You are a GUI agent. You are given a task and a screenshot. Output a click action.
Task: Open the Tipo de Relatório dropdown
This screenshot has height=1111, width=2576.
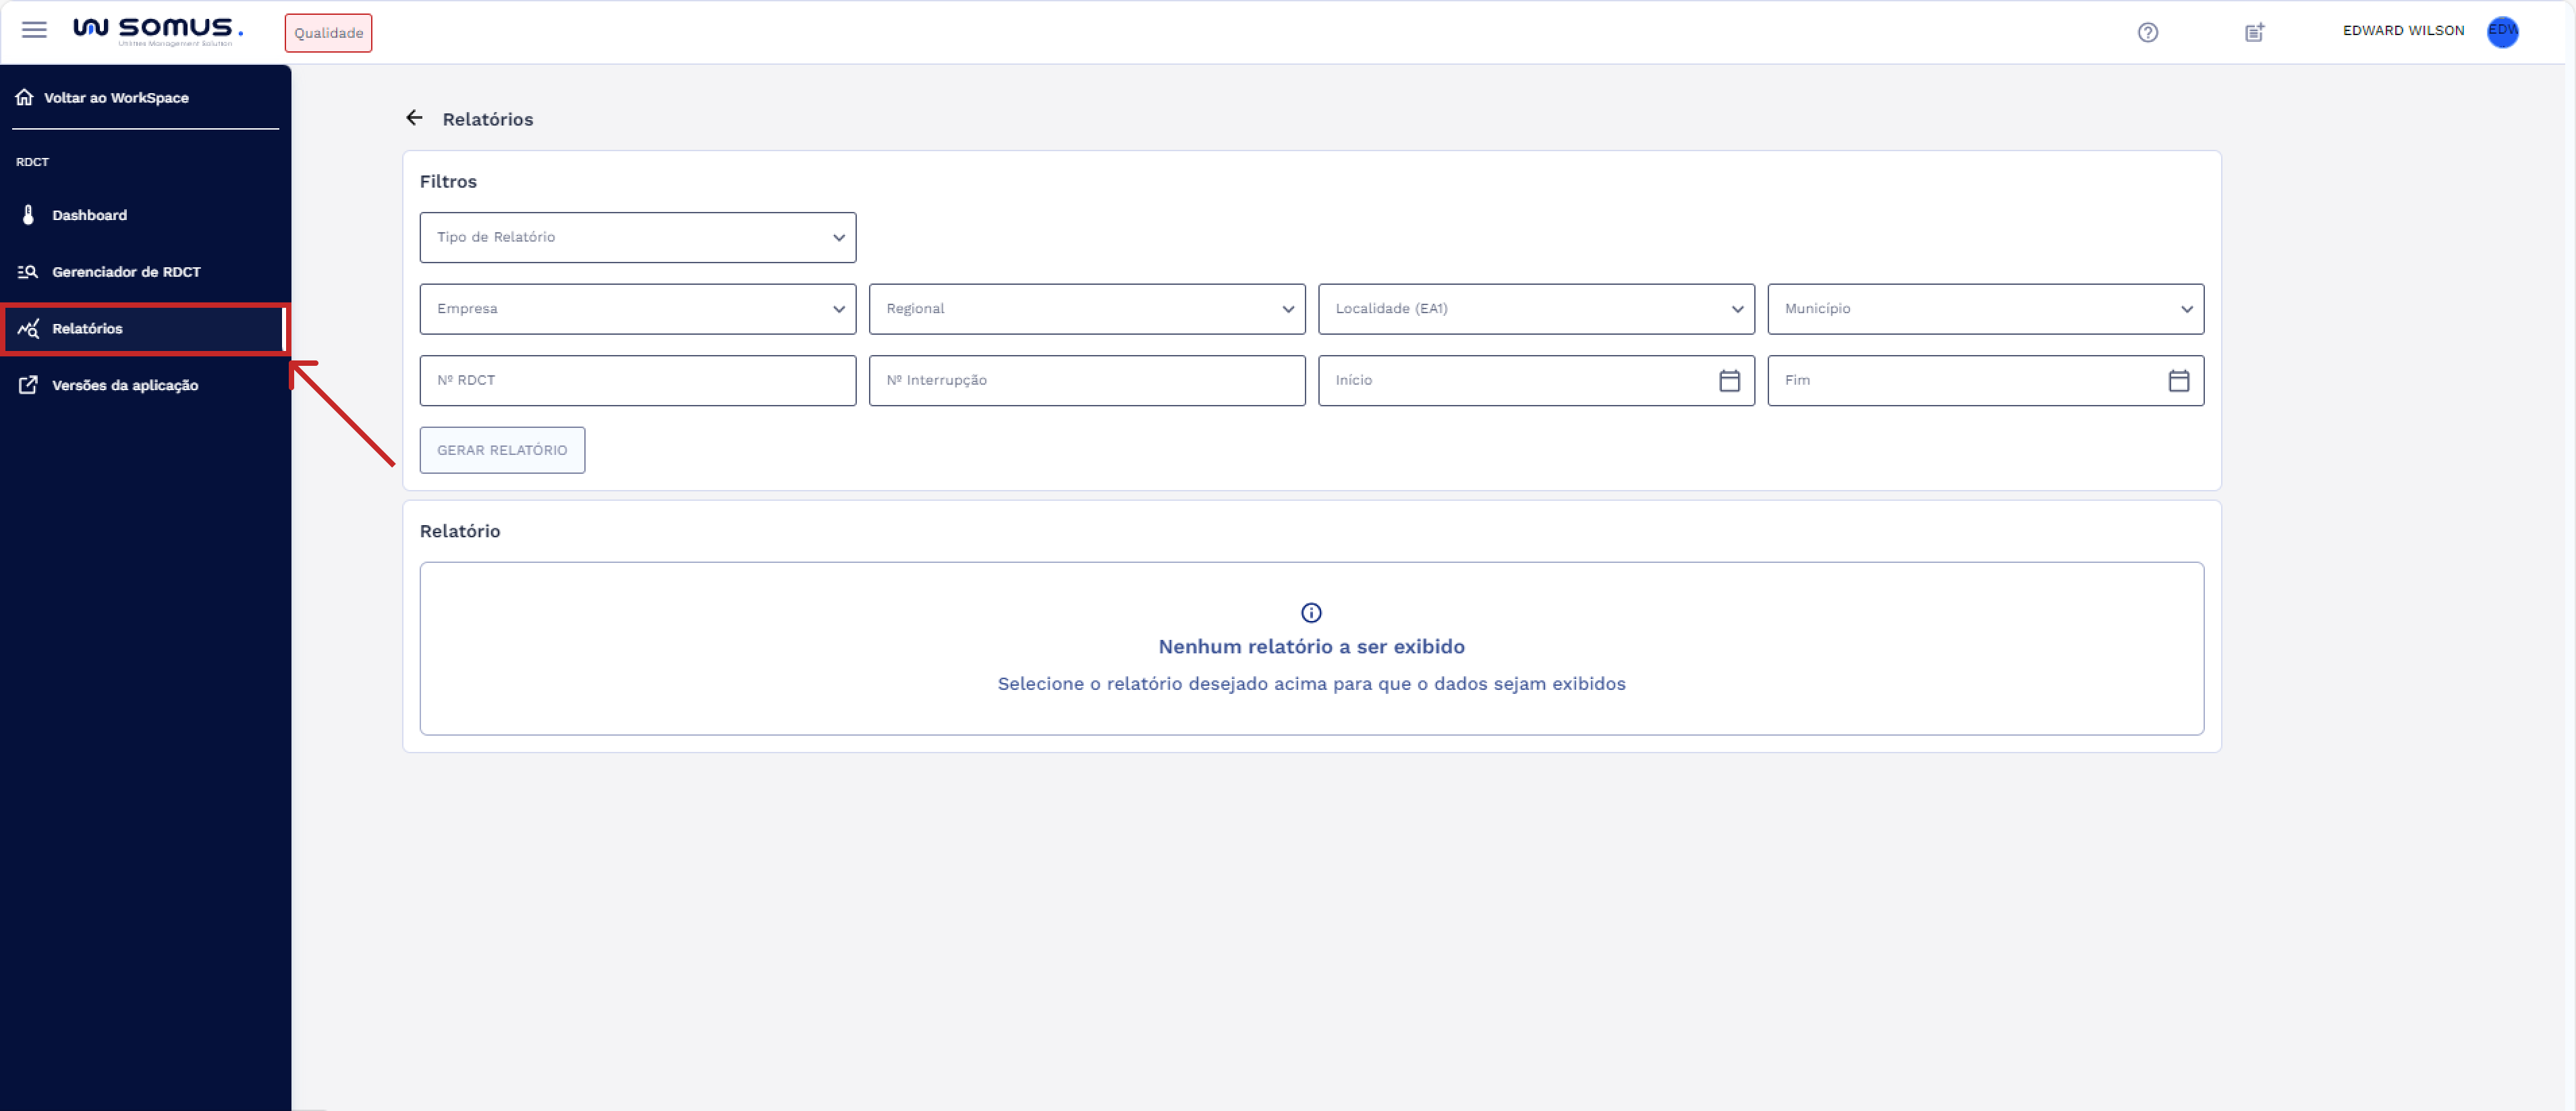[x=838, y=237]
